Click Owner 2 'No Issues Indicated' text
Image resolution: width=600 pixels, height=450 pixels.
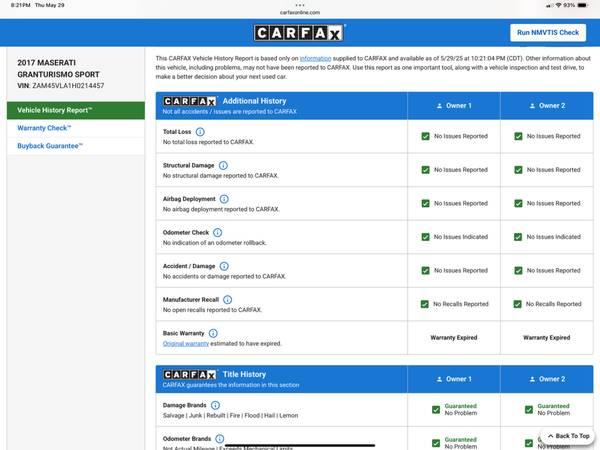tap(553, 237)
